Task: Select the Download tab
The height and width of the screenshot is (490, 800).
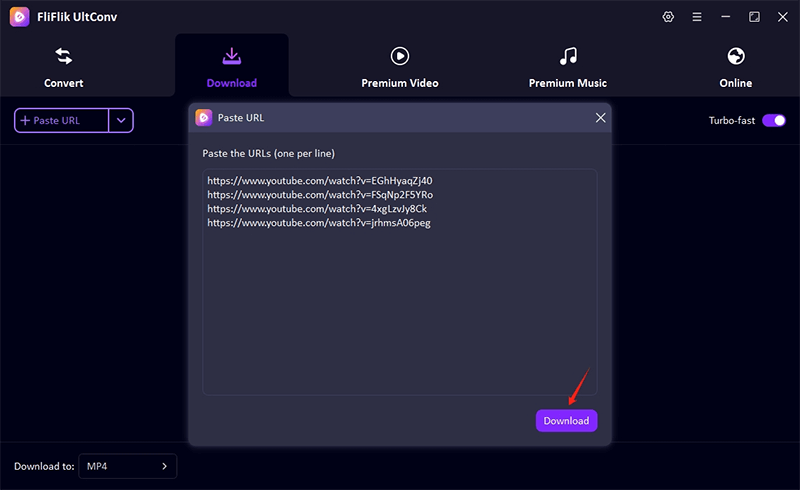Action: 232,67
